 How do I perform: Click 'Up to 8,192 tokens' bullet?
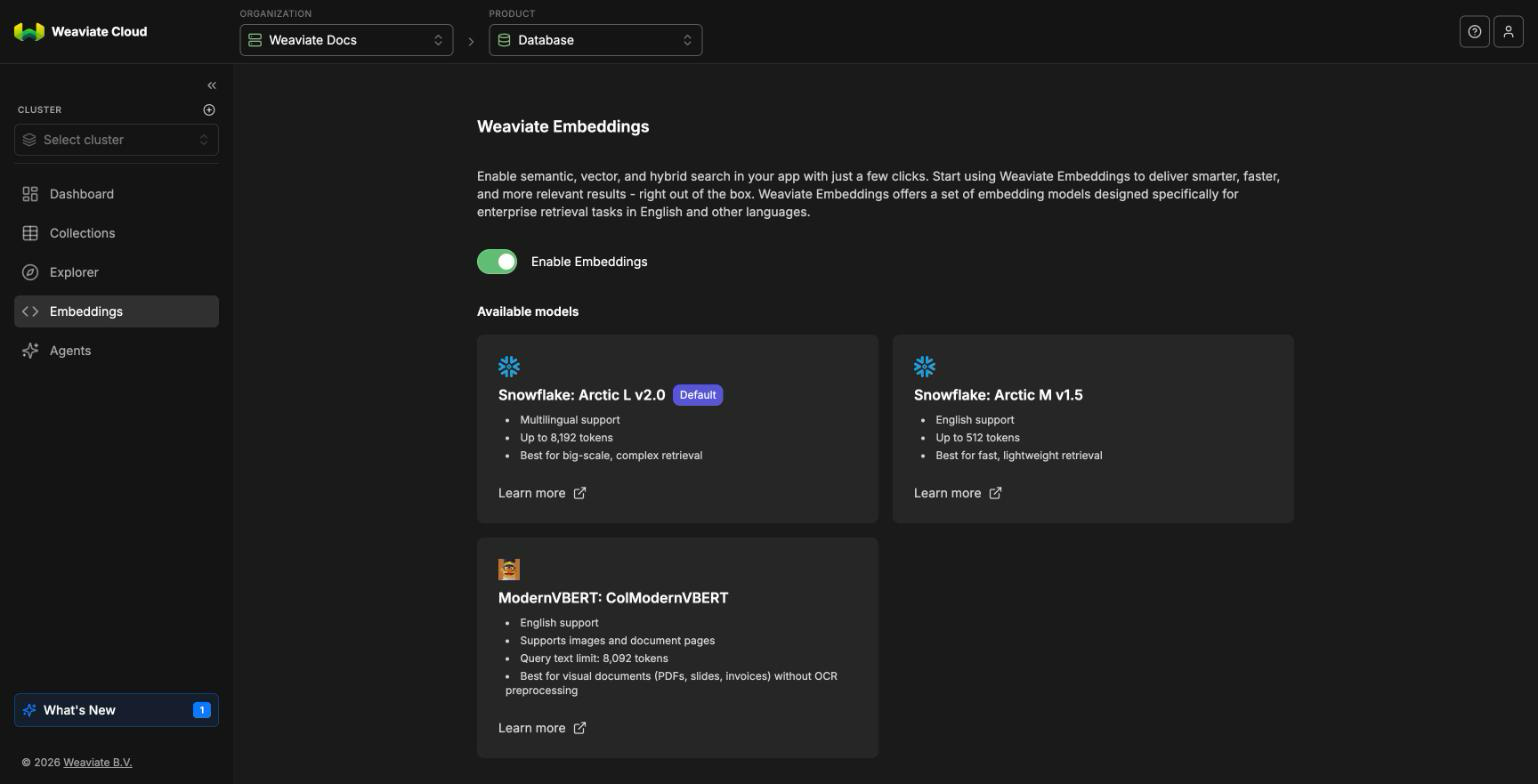click(x=566, y=438)
